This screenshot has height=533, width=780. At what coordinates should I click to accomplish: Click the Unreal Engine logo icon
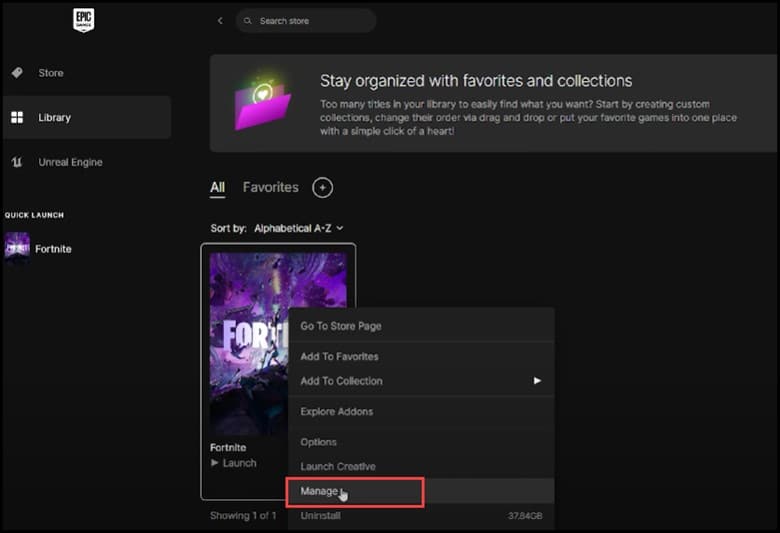(17, 162)
